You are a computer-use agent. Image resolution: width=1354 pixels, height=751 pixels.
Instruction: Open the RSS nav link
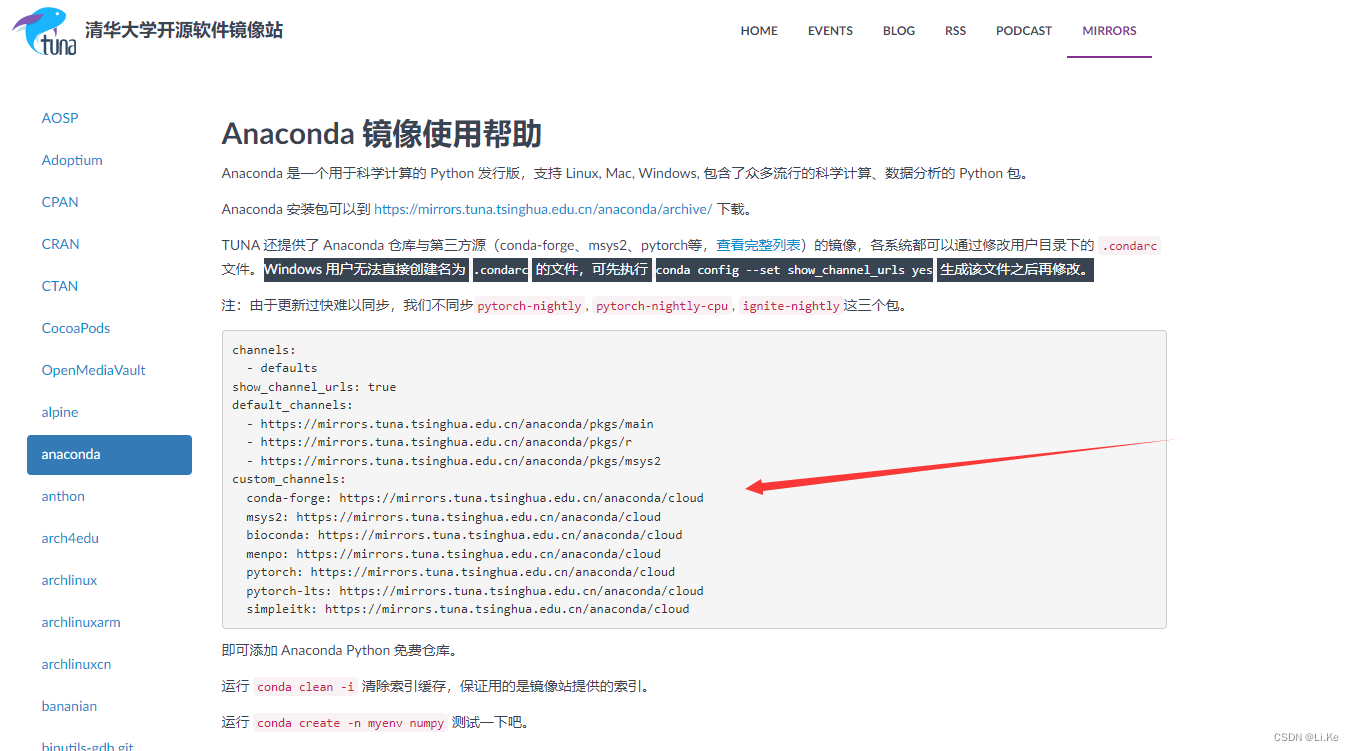point(955,31)
